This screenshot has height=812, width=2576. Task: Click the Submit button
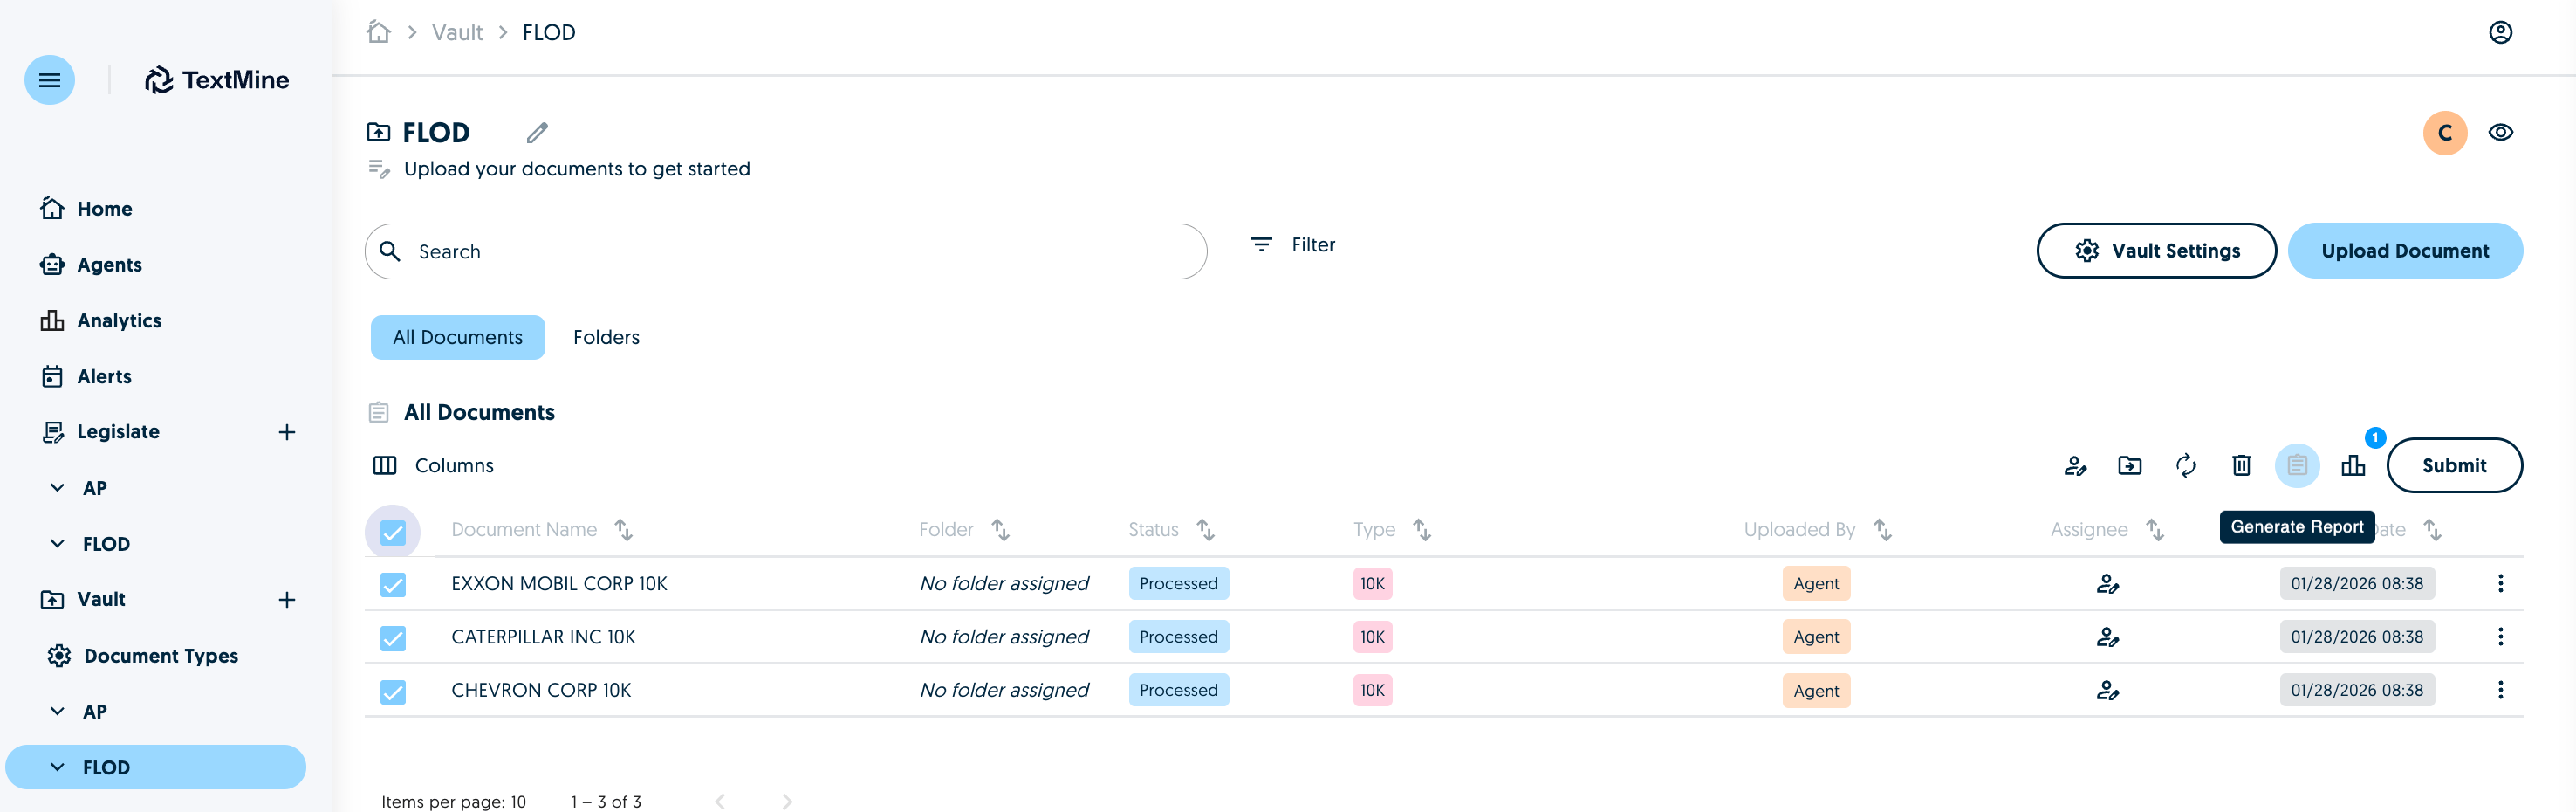(2454, 466)
